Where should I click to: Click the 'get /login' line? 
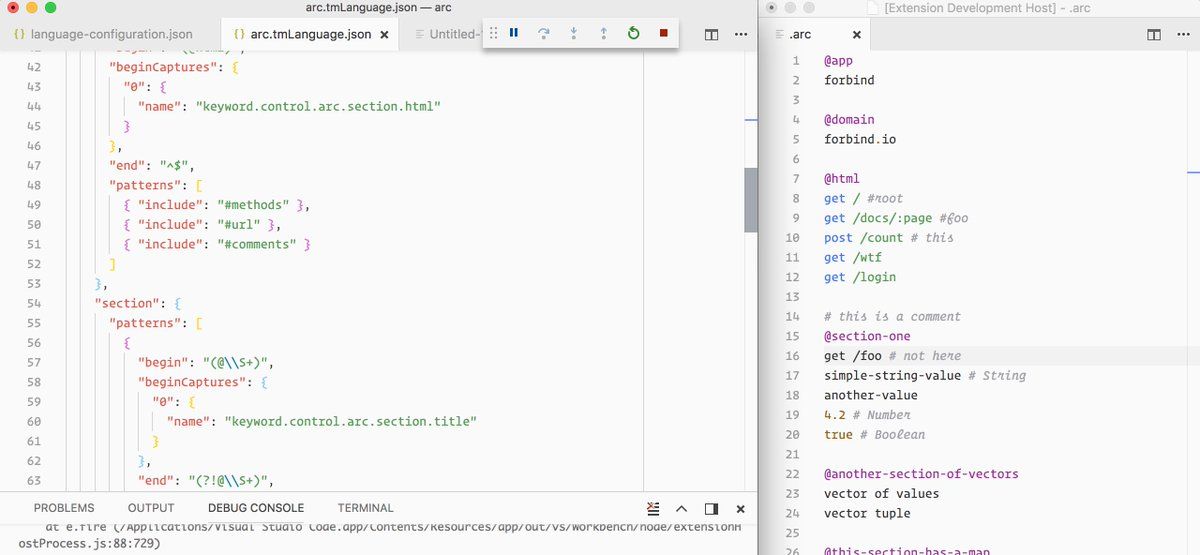tap(860, 277)
